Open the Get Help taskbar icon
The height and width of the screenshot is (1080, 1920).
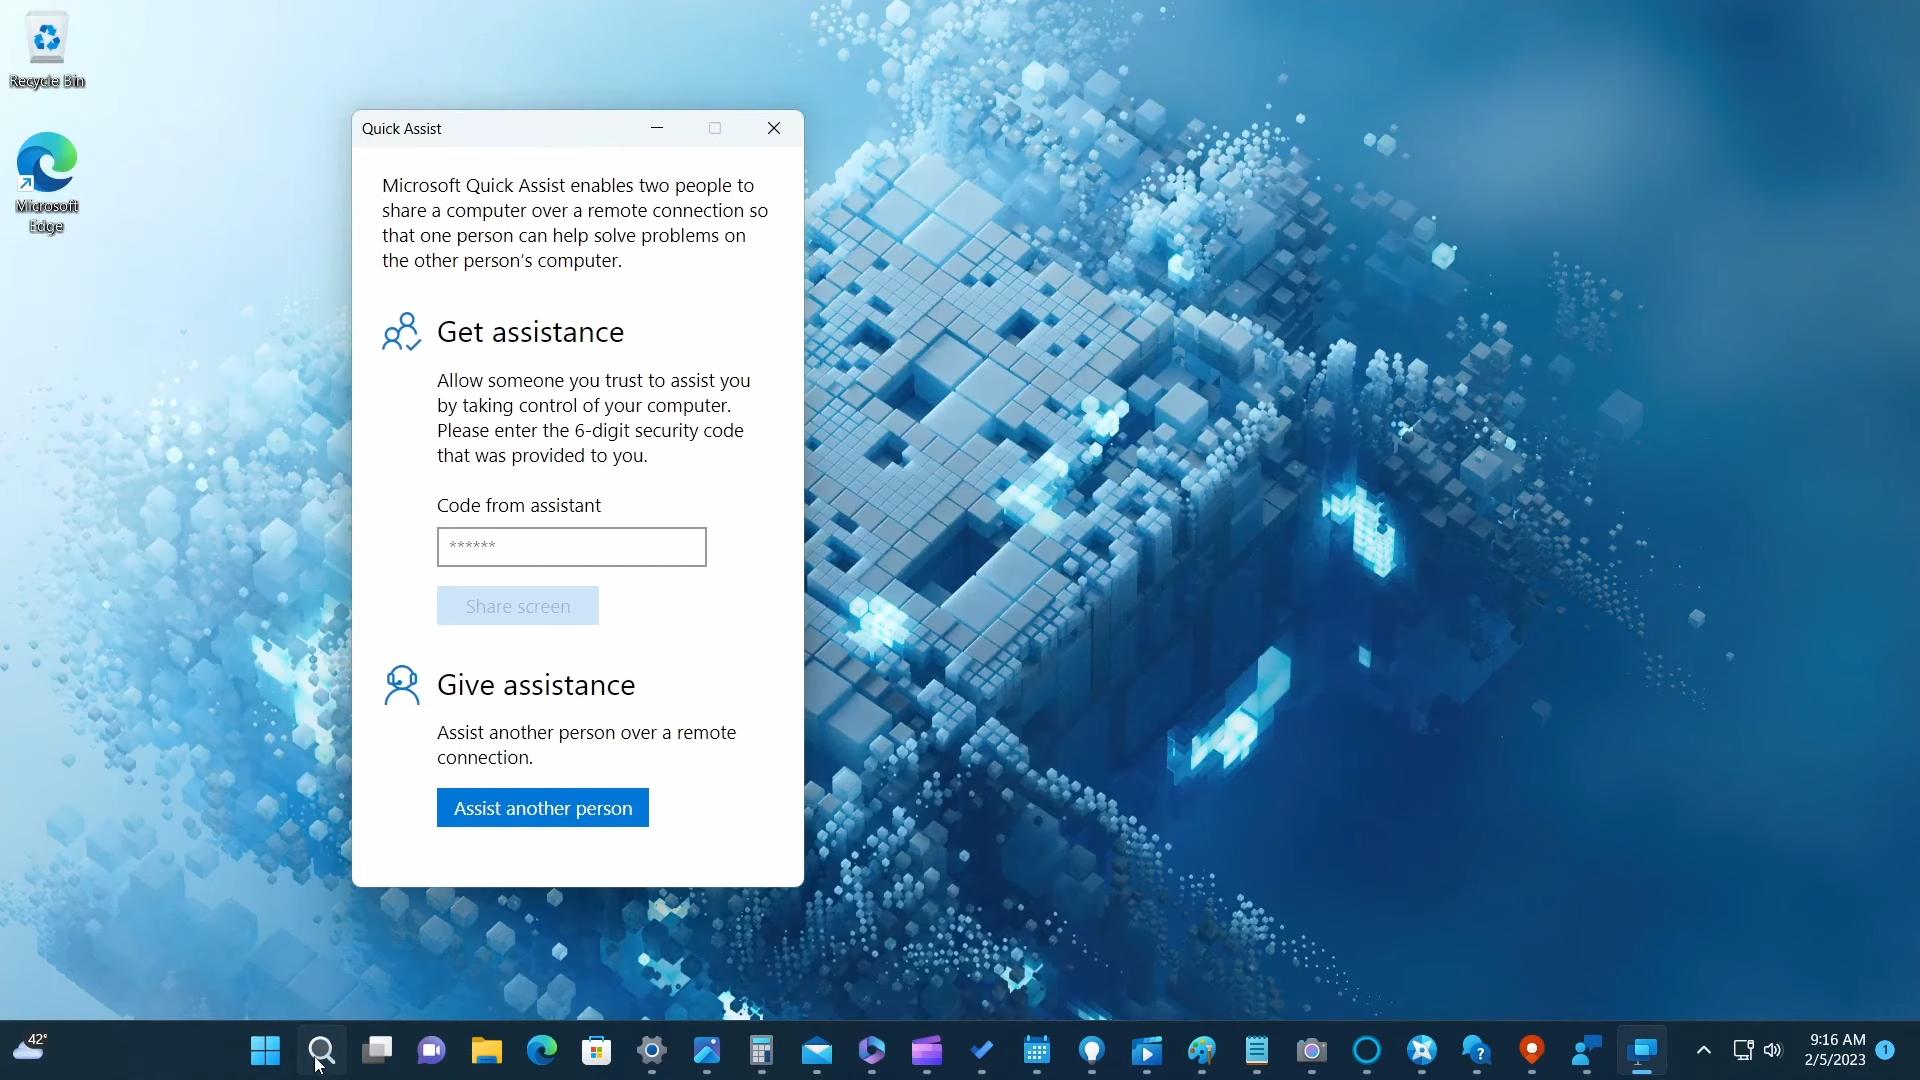1476,1051
